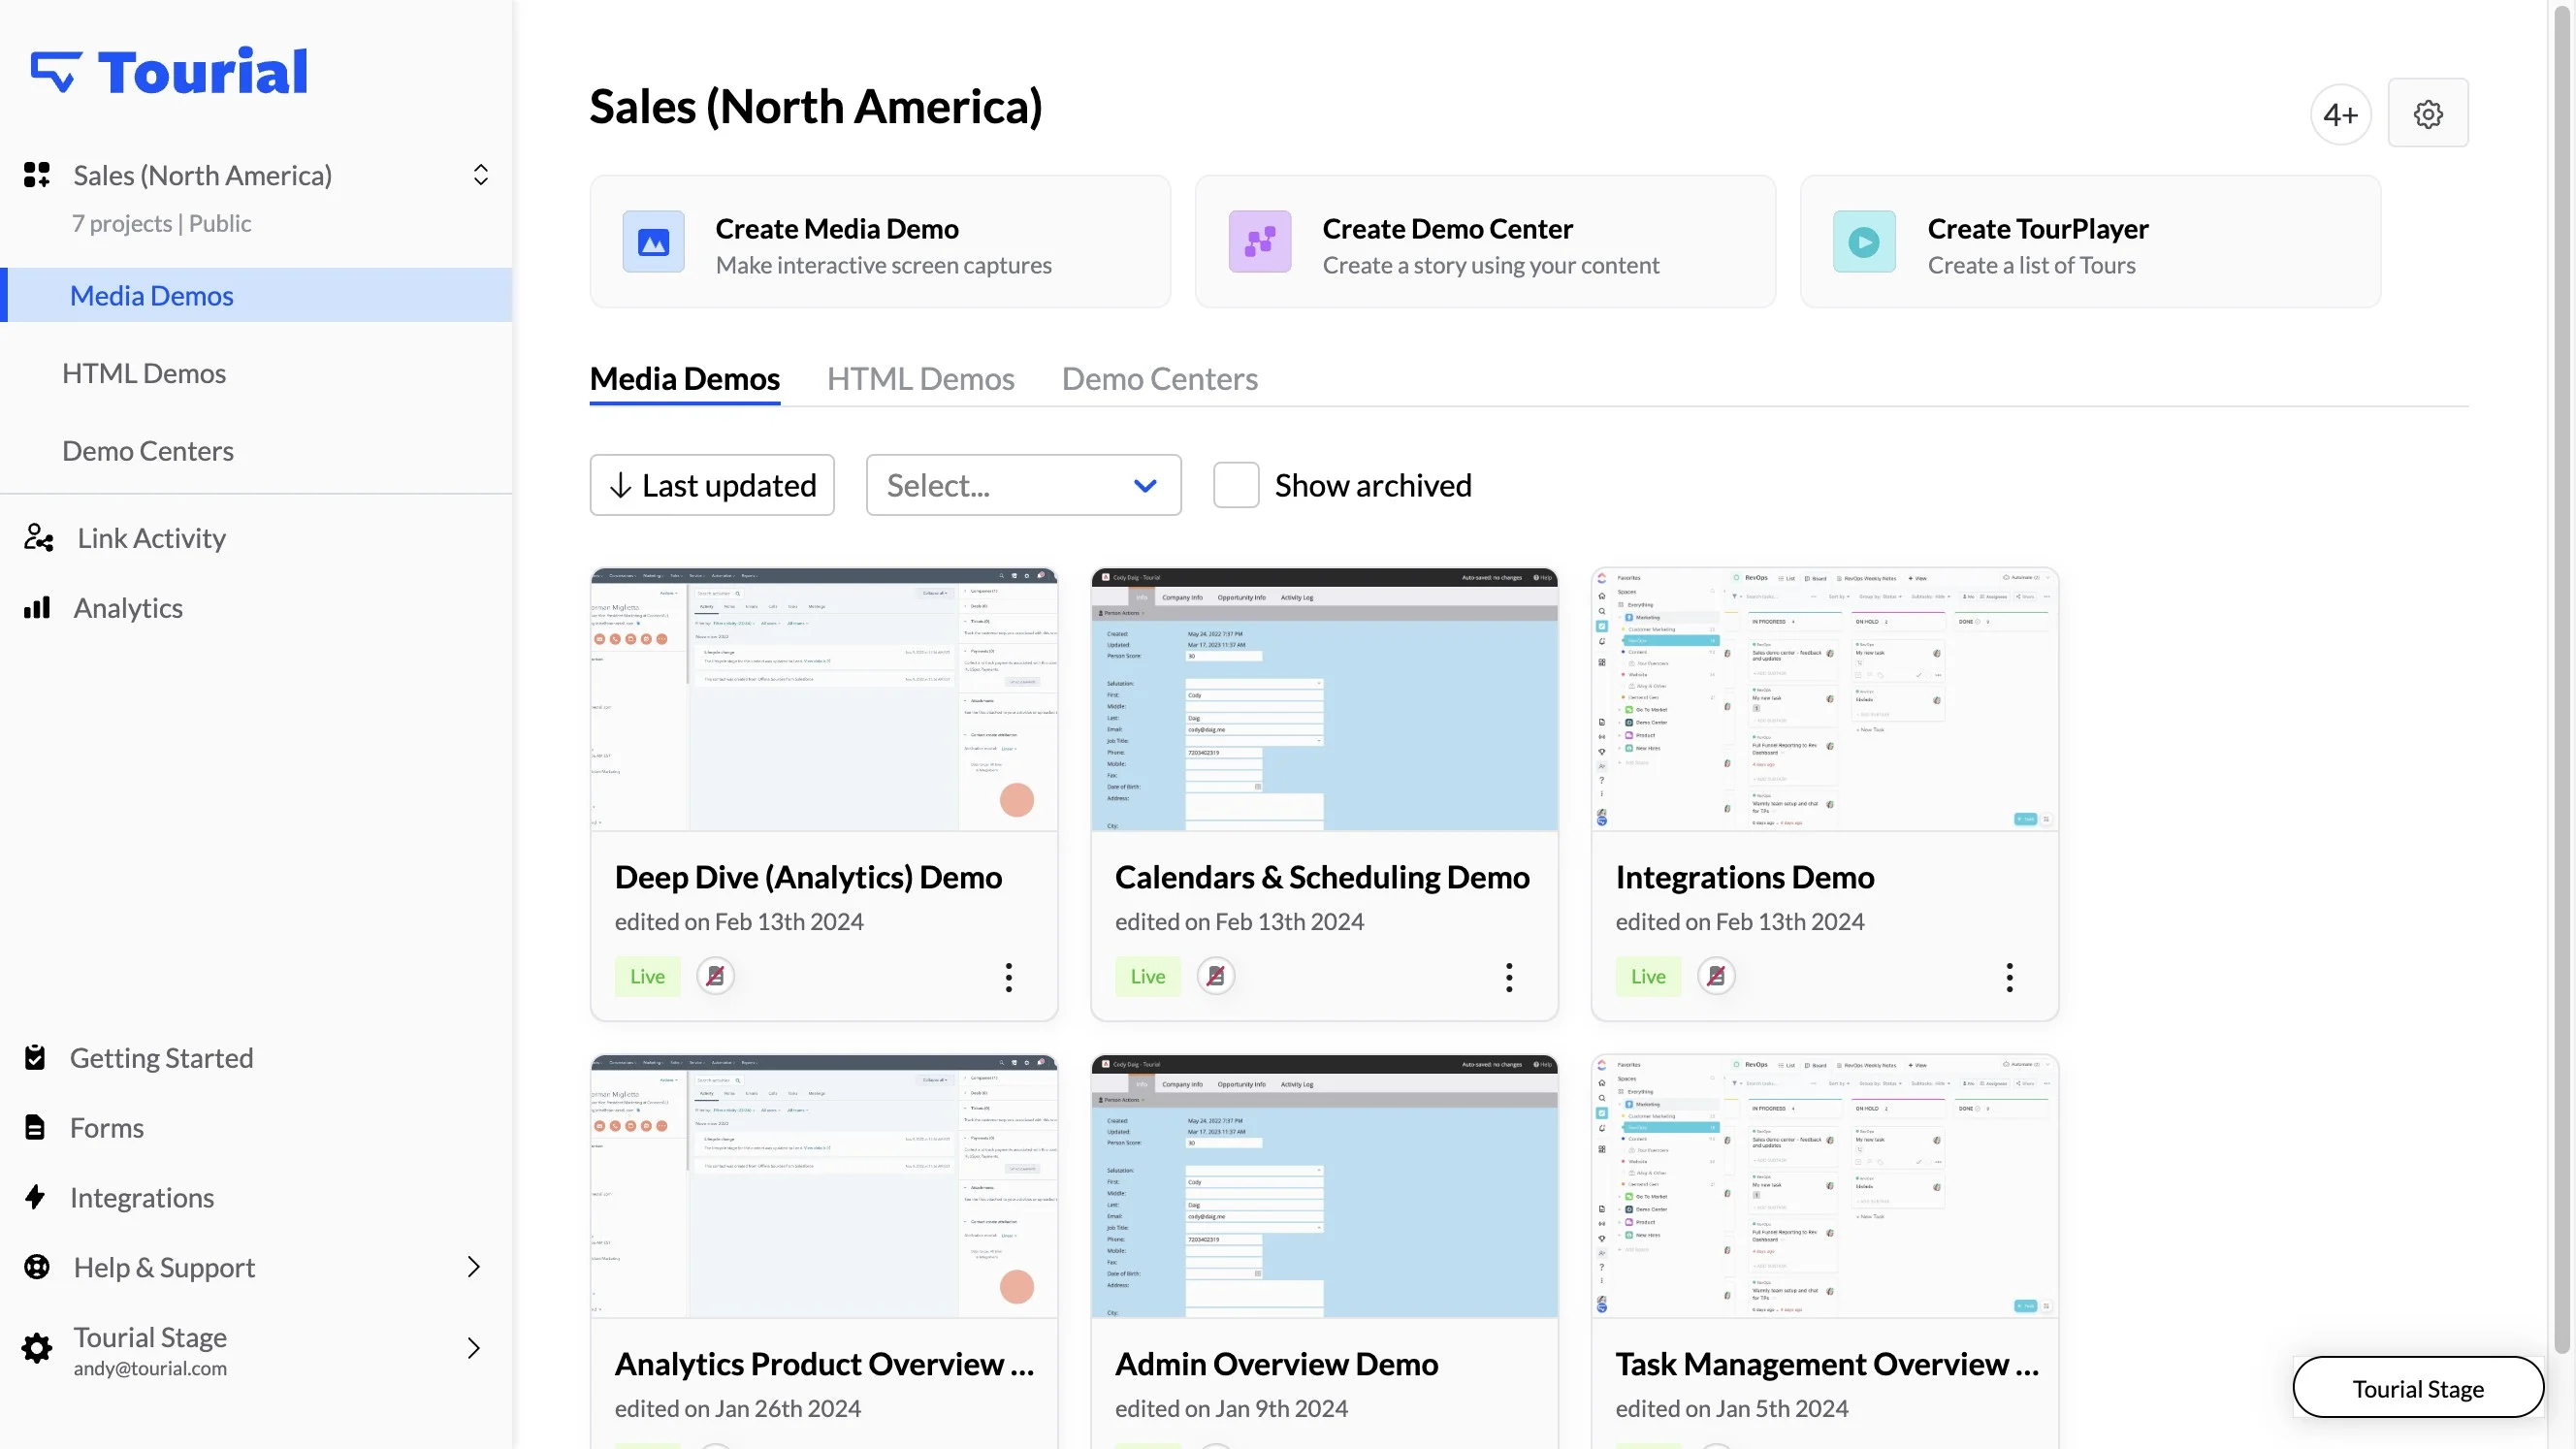Click the Help & Support lifebuoy icon

pos(37,1267)
